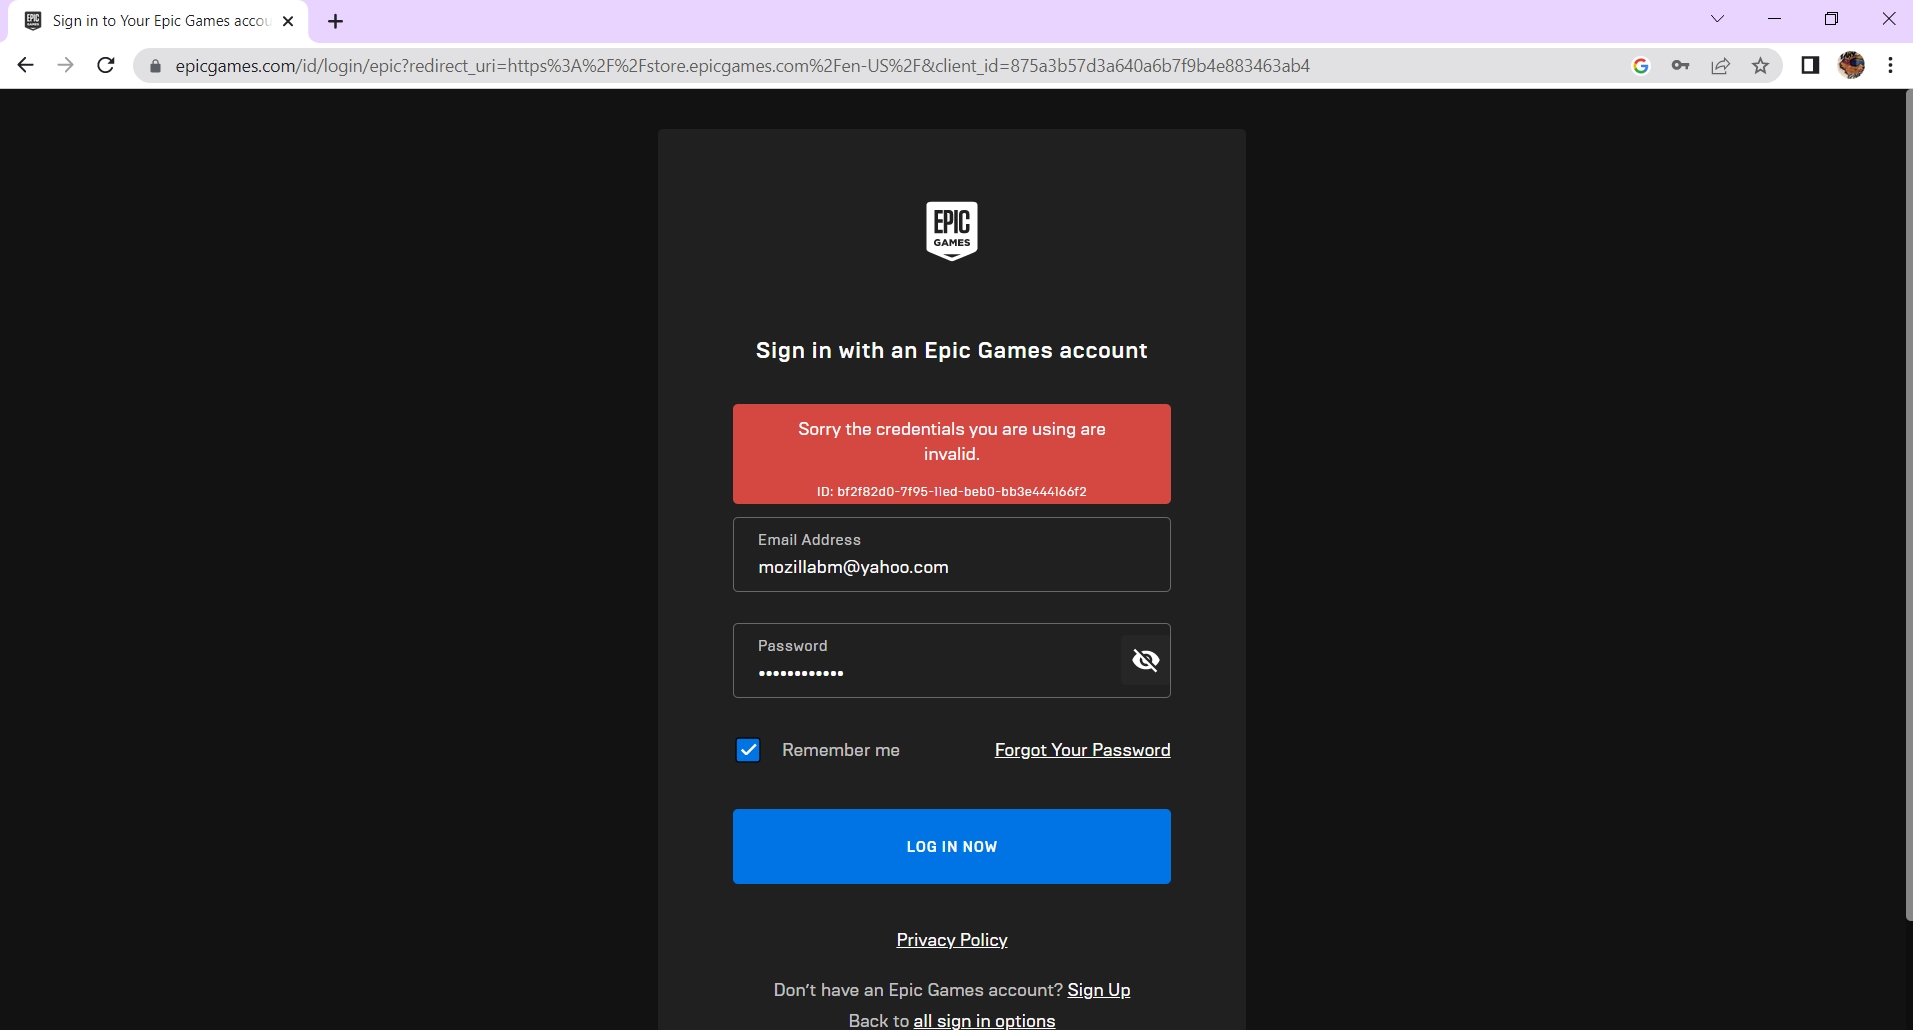
Task: Click the site security lock icon
Action: tap(154, 65)
